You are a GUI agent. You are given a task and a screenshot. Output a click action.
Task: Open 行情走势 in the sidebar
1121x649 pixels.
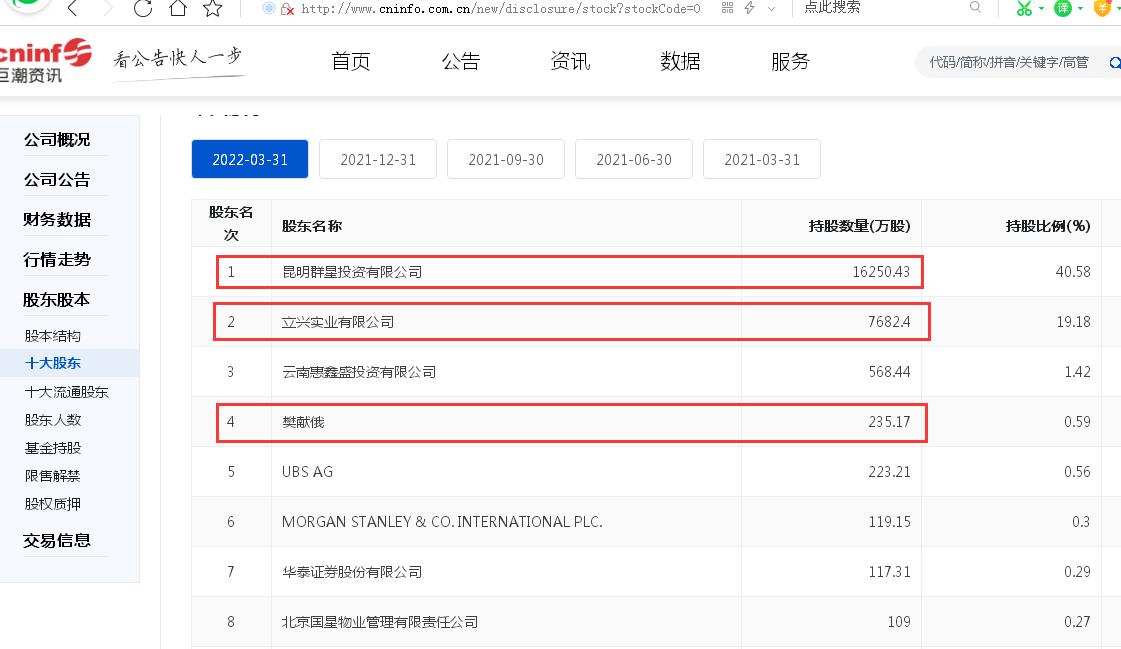[57, 259]
